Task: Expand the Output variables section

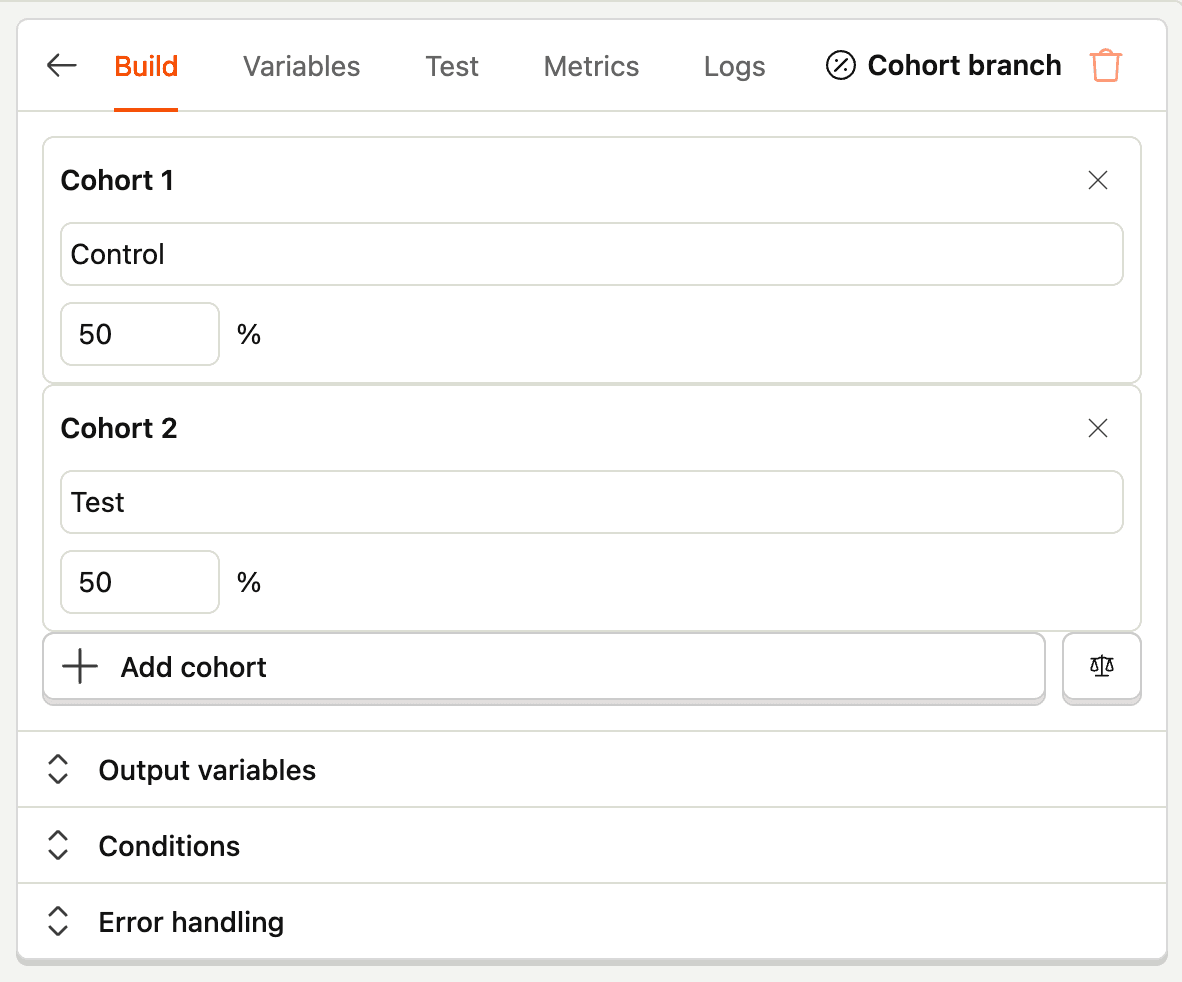Action: 206,770
